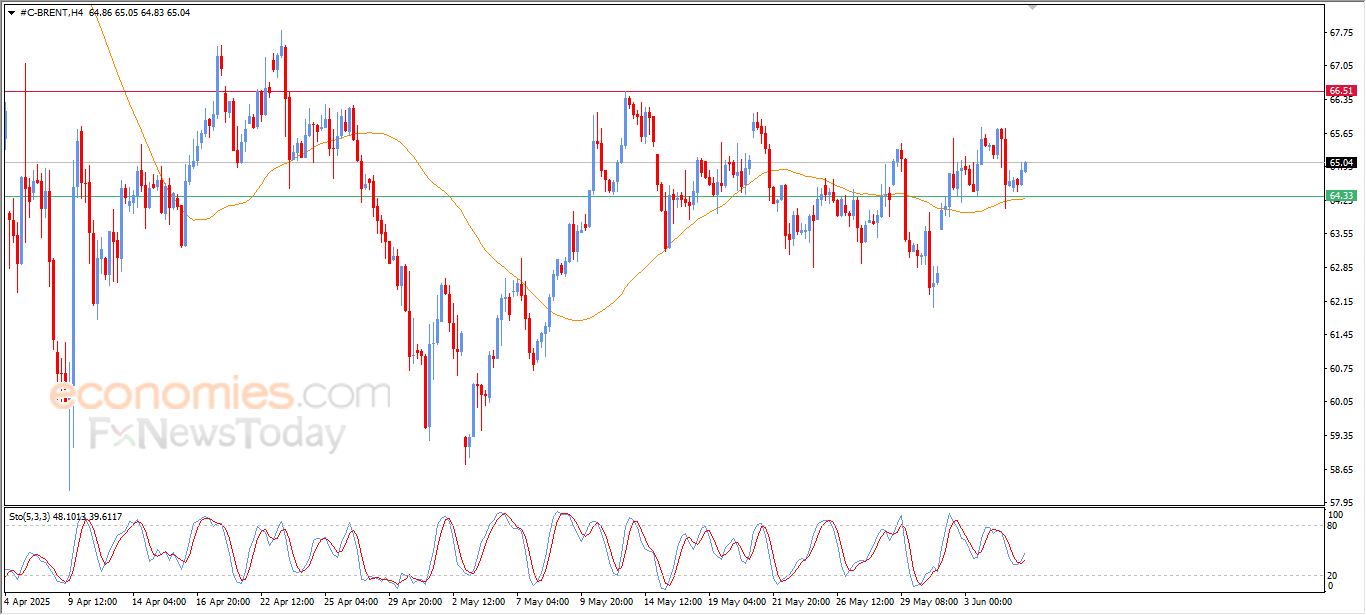Click the black 65.04 current price label
This screenshot has height=615, width=1366.
click(1341, 163)
